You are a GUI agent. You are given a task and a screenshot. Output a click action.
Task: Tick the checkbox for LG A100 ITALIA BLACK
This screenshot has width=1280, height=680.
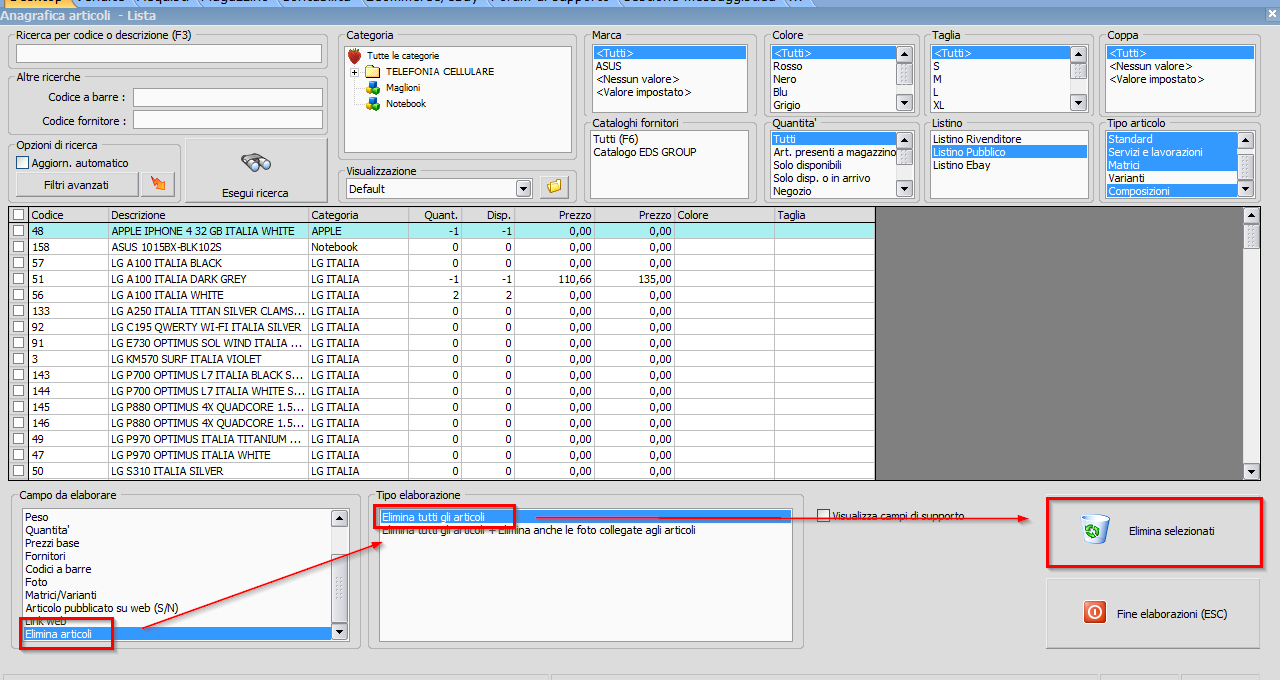tap(18, 263)
